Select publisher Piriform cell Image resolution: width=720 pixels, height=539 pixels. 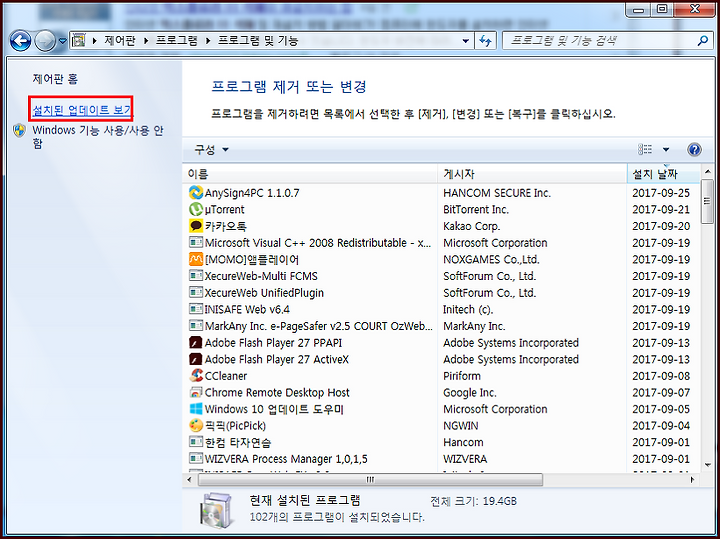point(462,376)
